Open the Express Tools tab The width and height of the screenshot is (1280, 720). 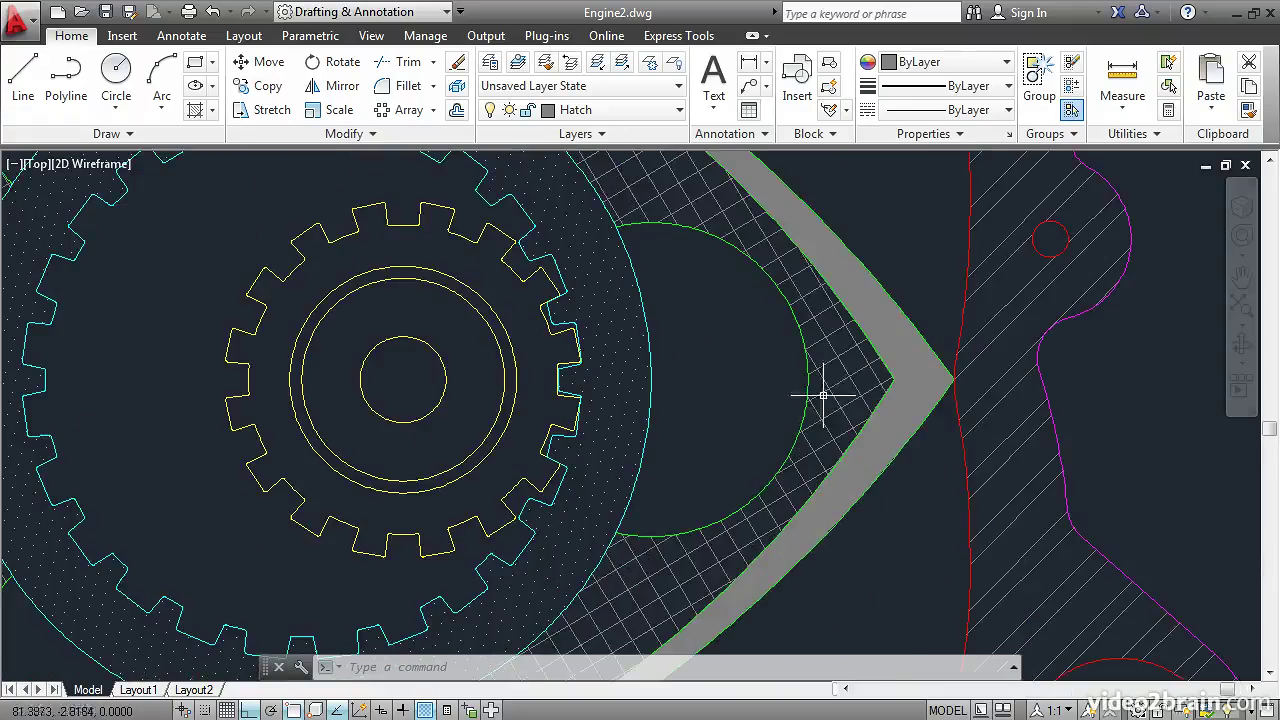[679, 36]
